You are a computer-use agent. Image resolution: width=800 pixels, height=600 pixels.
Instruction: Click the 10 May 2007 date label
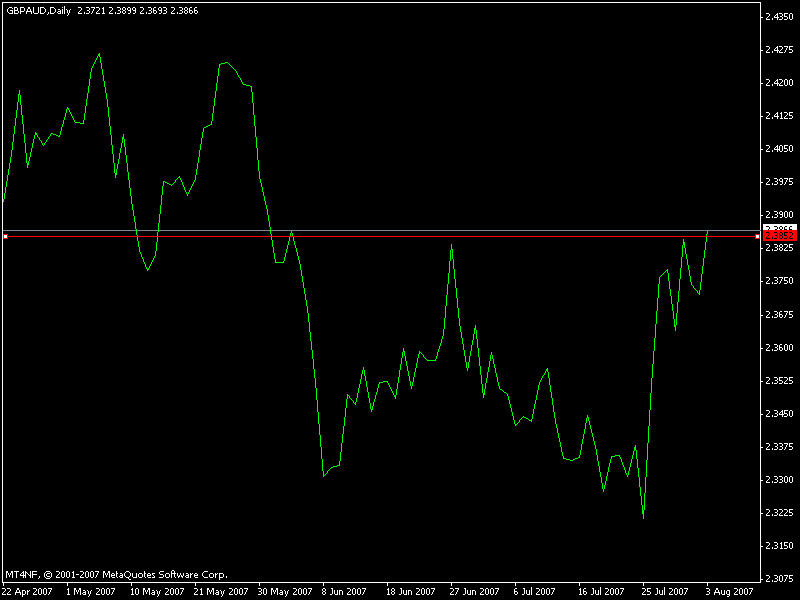pyautogui.click(x=156, y=591)
